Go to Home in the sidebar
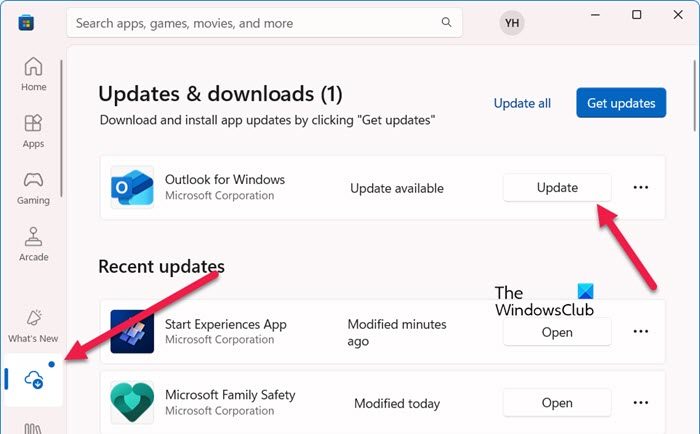This screenshot has height=434, width=700. [x=33, y=74]
